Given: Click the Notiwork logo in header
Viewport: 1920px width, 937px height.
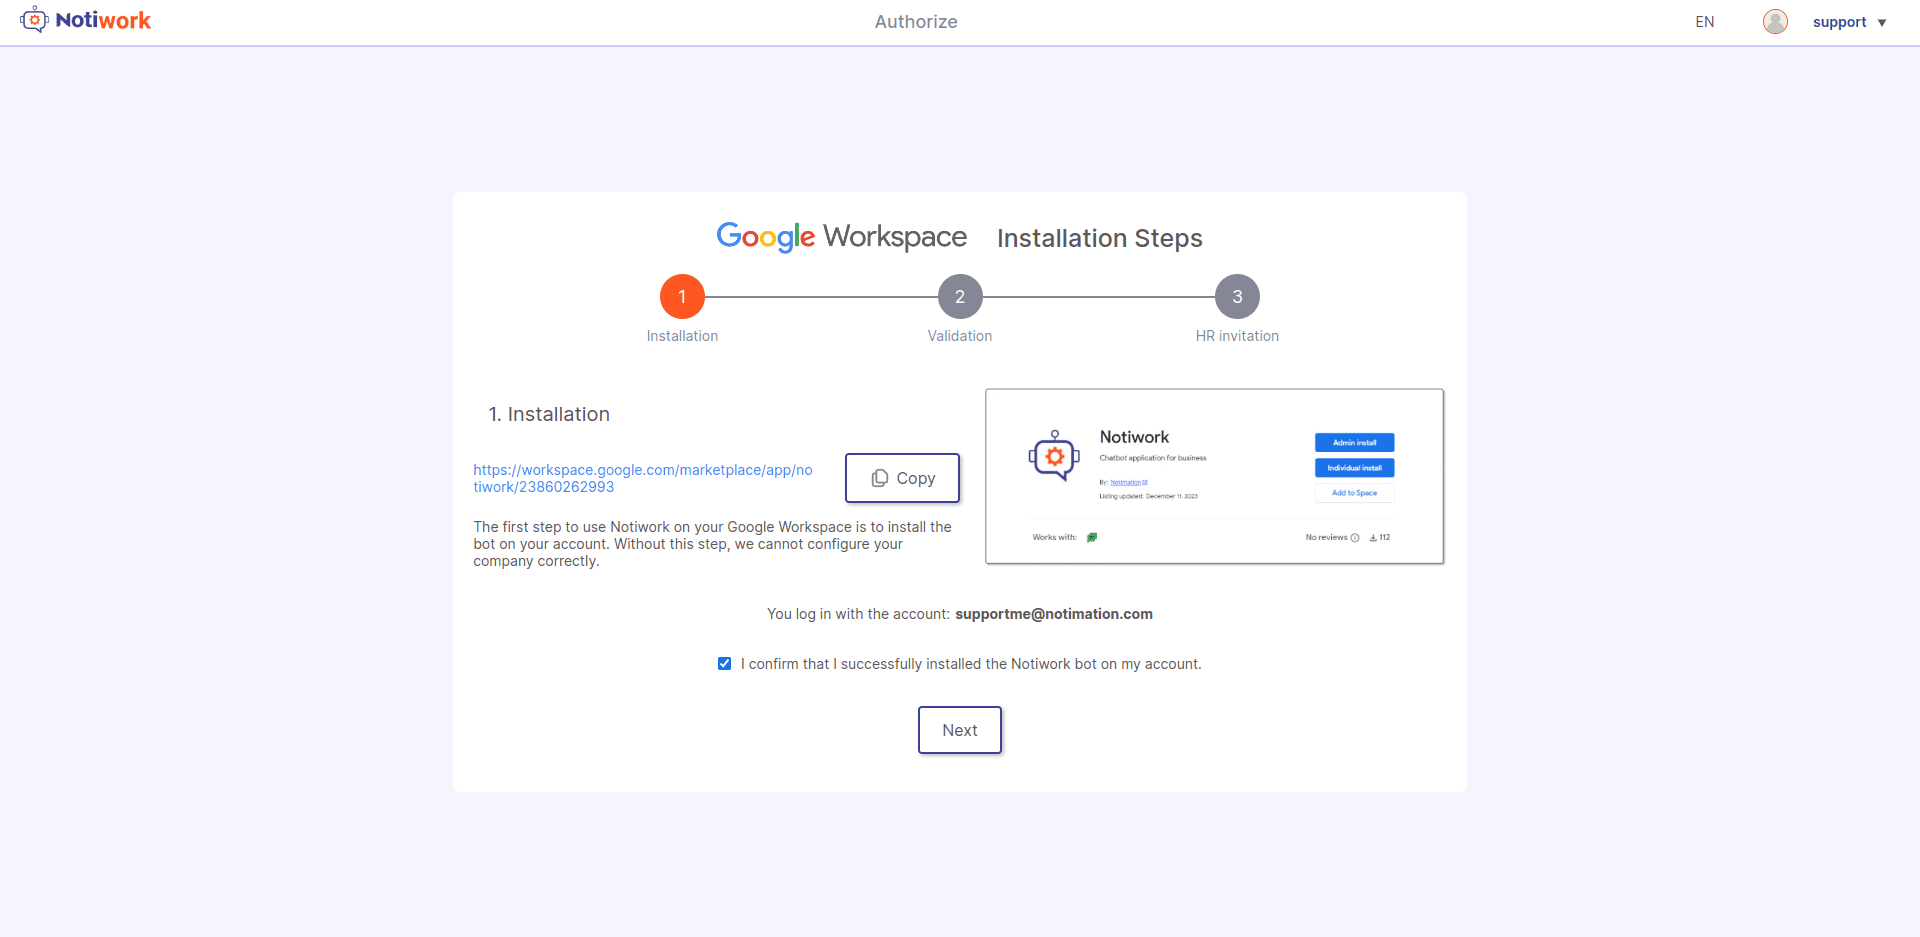Looking at the screenshot, I should 85,20.
